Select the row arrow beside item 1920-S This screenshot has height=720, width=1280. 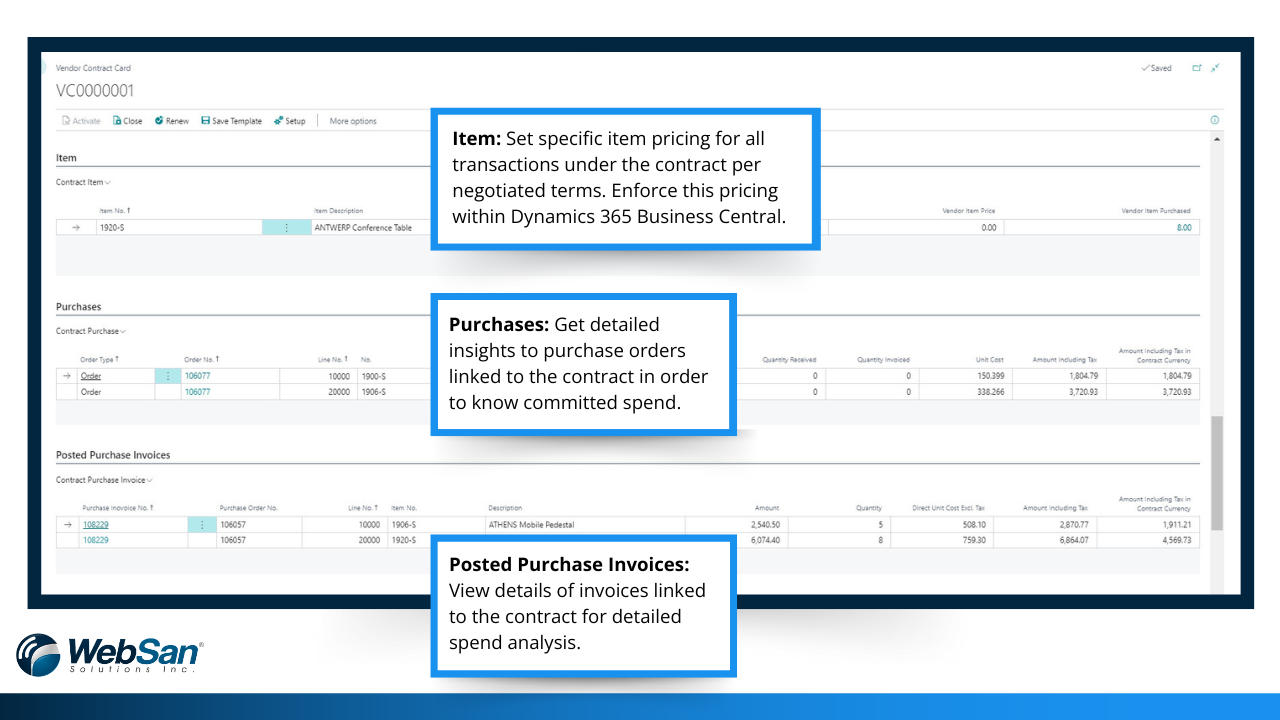click(76, 228)
